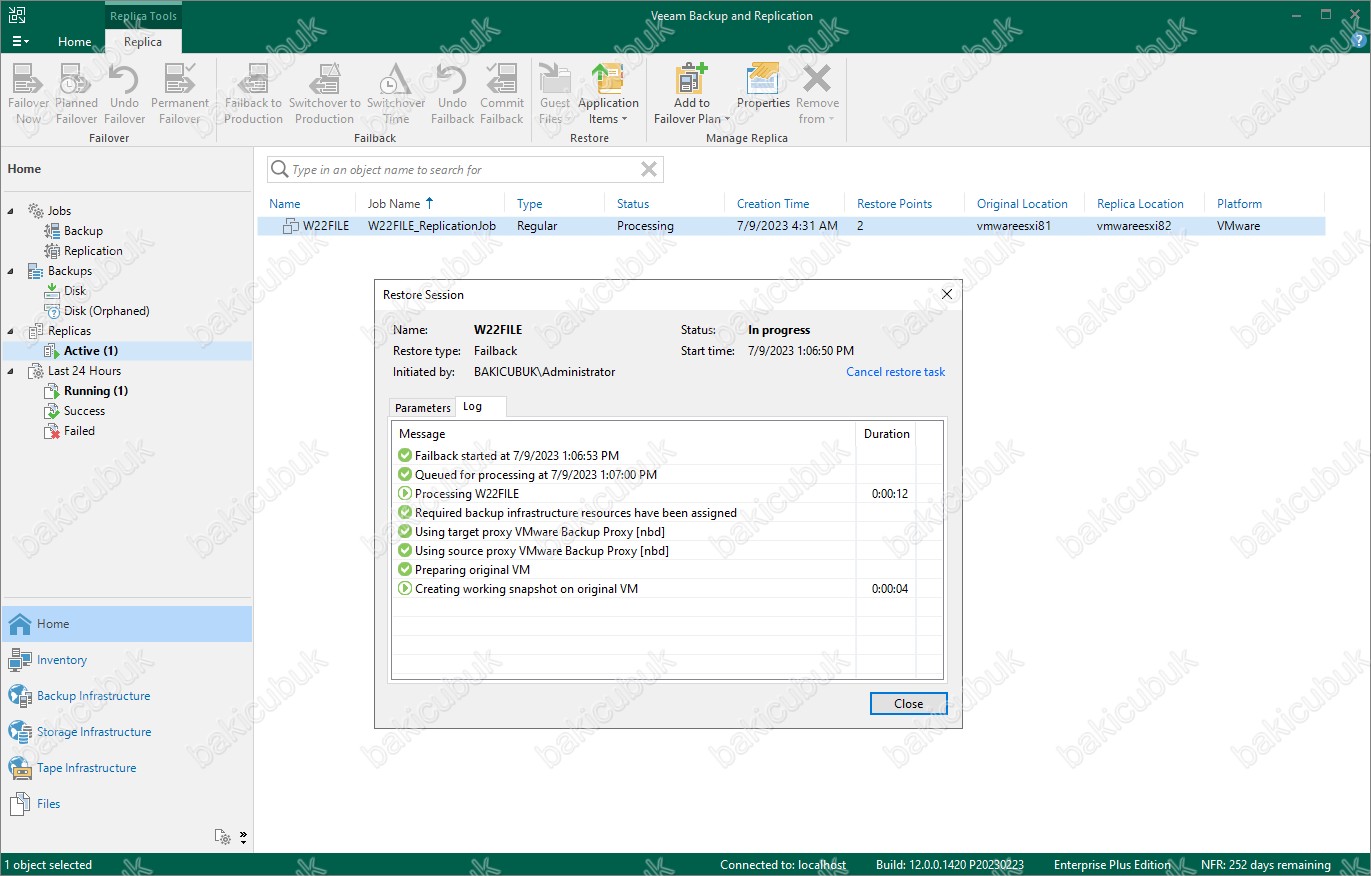Open the Home navigation pane
This screenshot has width=1371, height=876.
127,624
